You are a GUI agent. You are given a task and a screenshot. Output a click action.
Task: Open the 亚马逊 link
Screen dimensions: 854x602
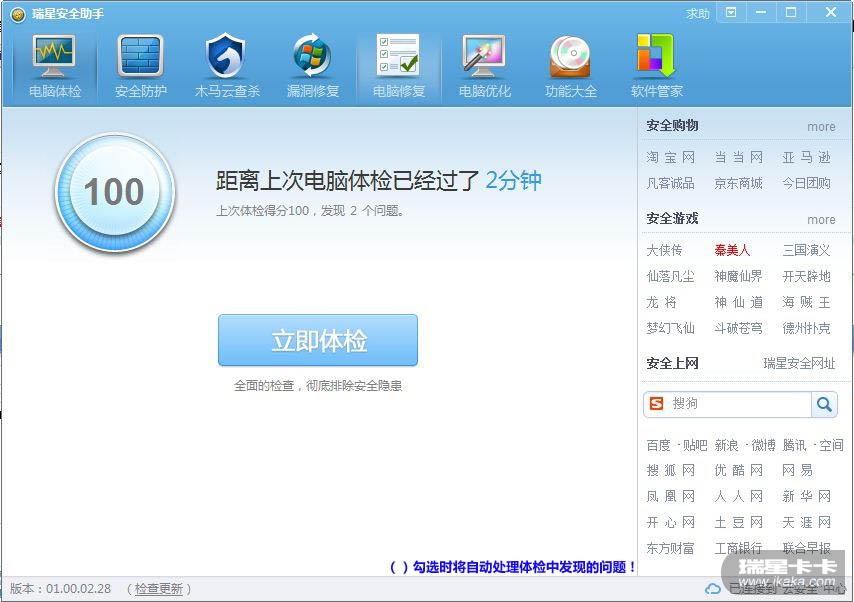(807, 157)
